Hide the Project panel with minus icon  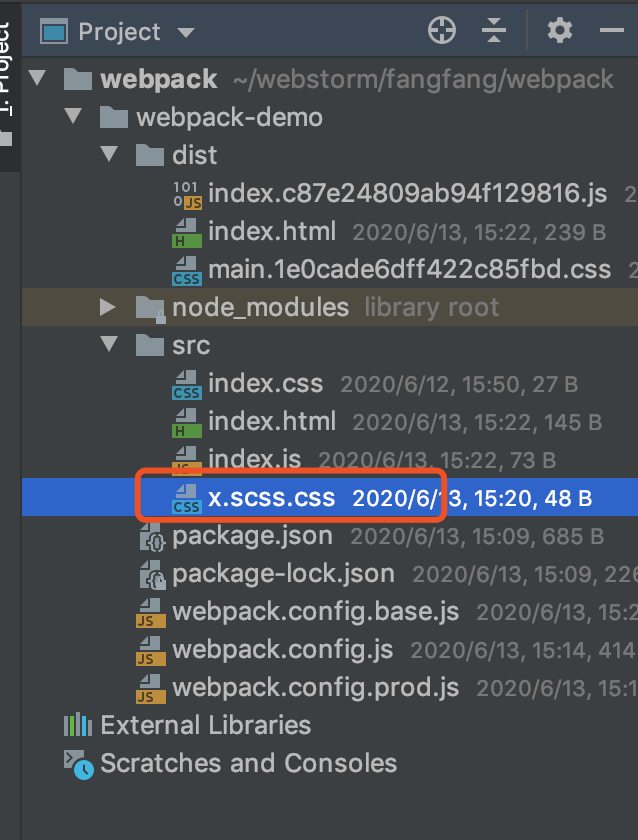611,31
